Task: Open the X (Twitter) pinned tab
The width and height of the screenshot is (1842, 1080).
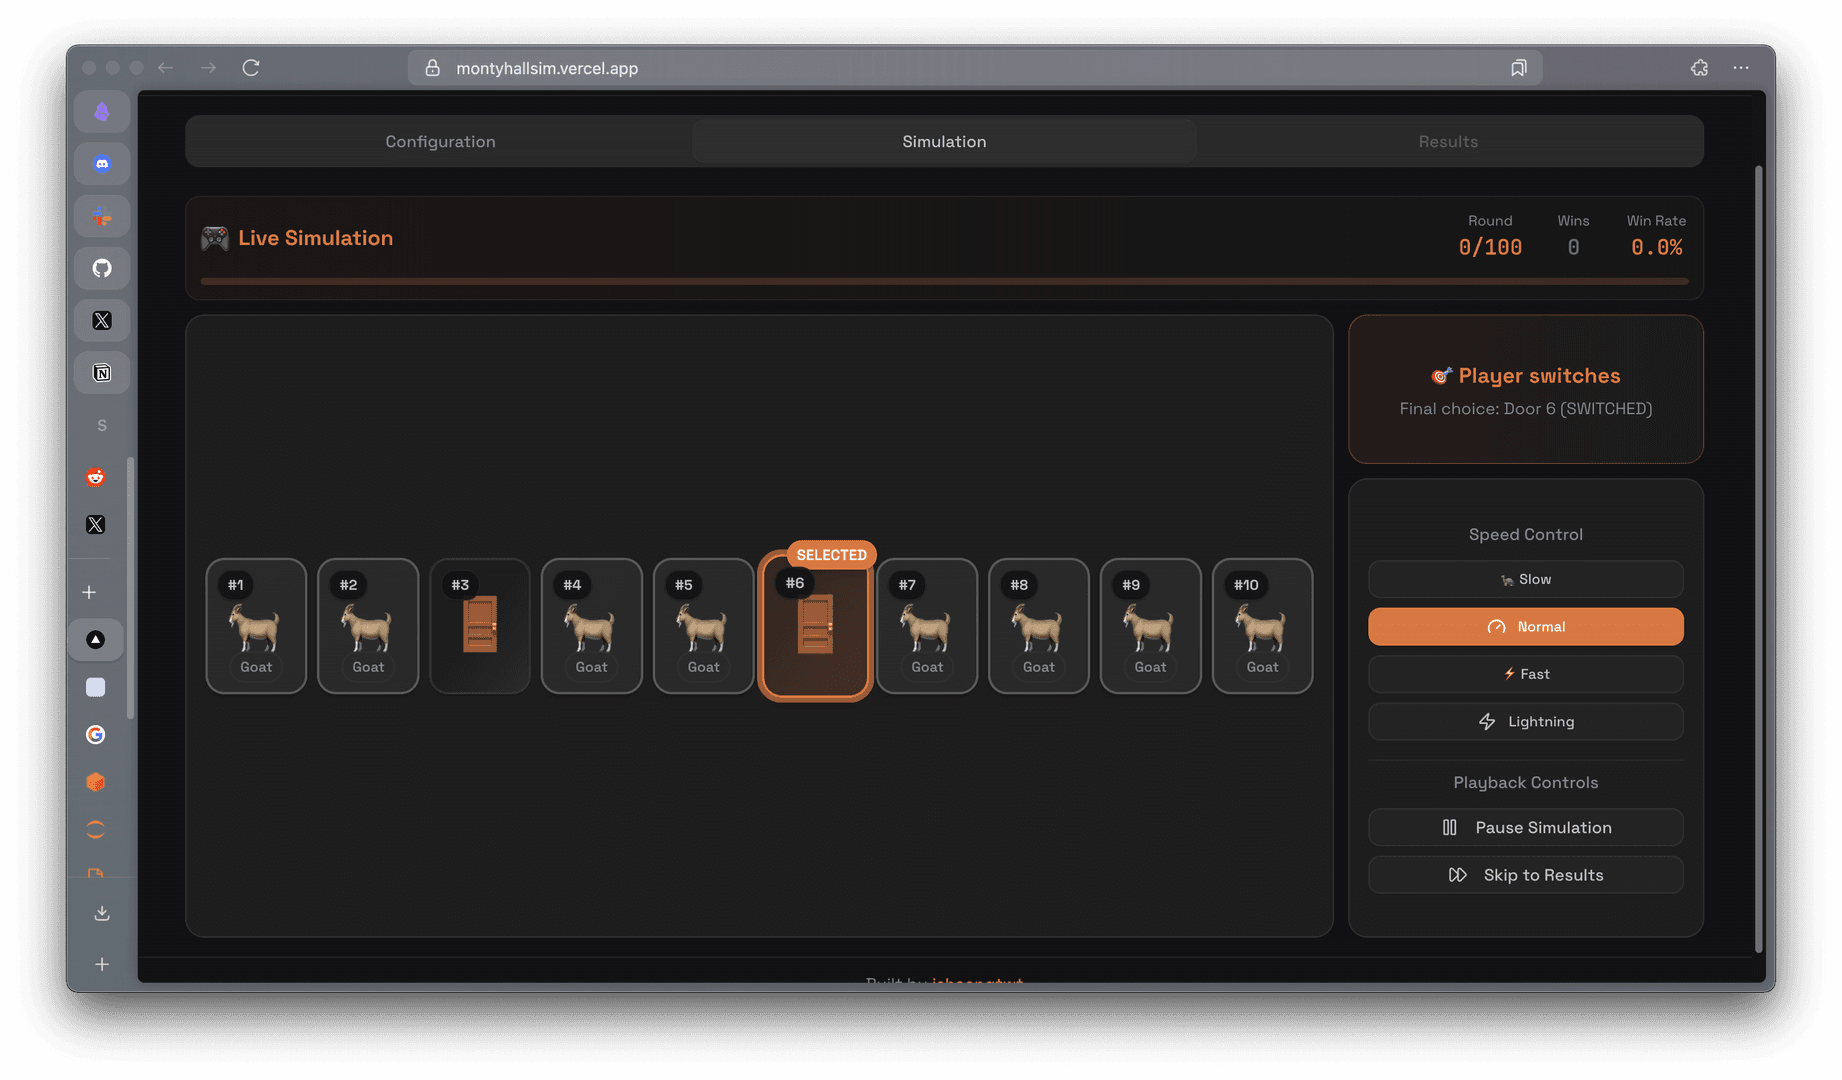Action: click(101, 320)
